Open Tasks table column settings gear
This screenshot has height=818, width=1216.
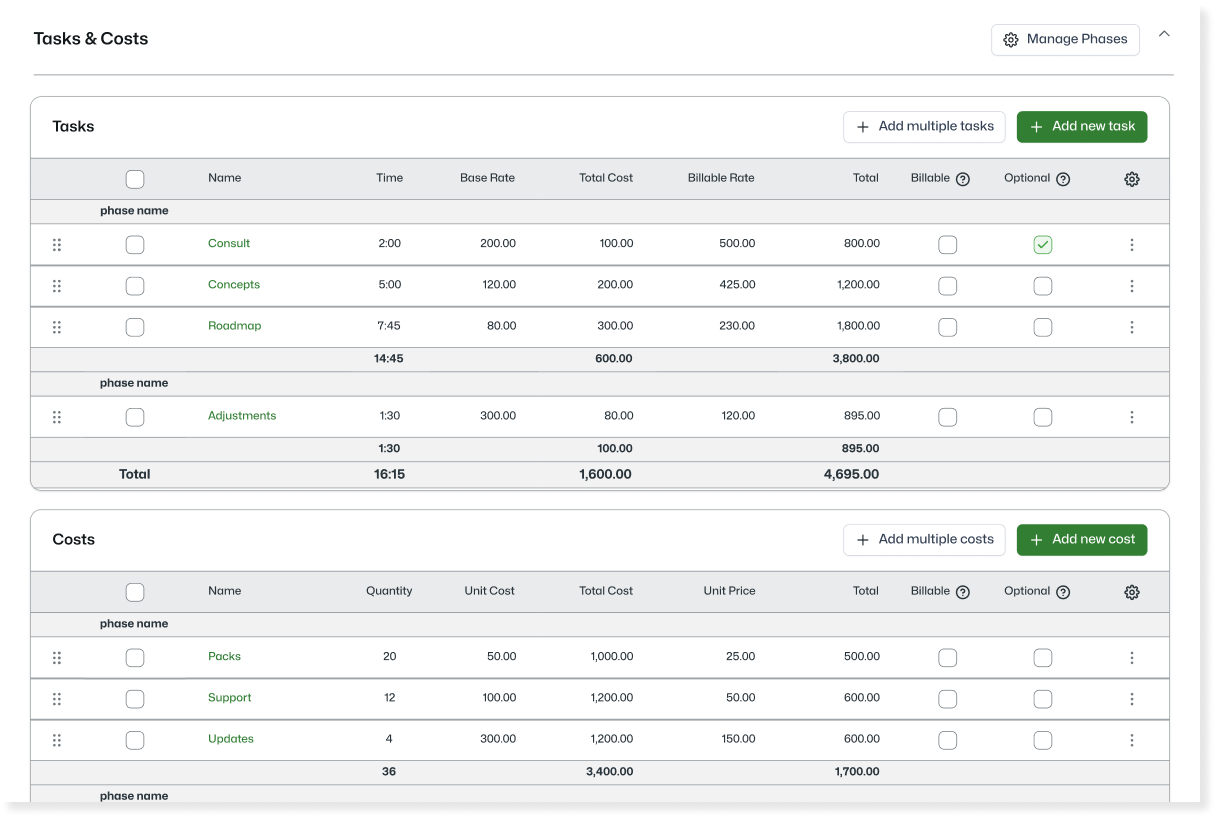click(x=1131, y=179)
